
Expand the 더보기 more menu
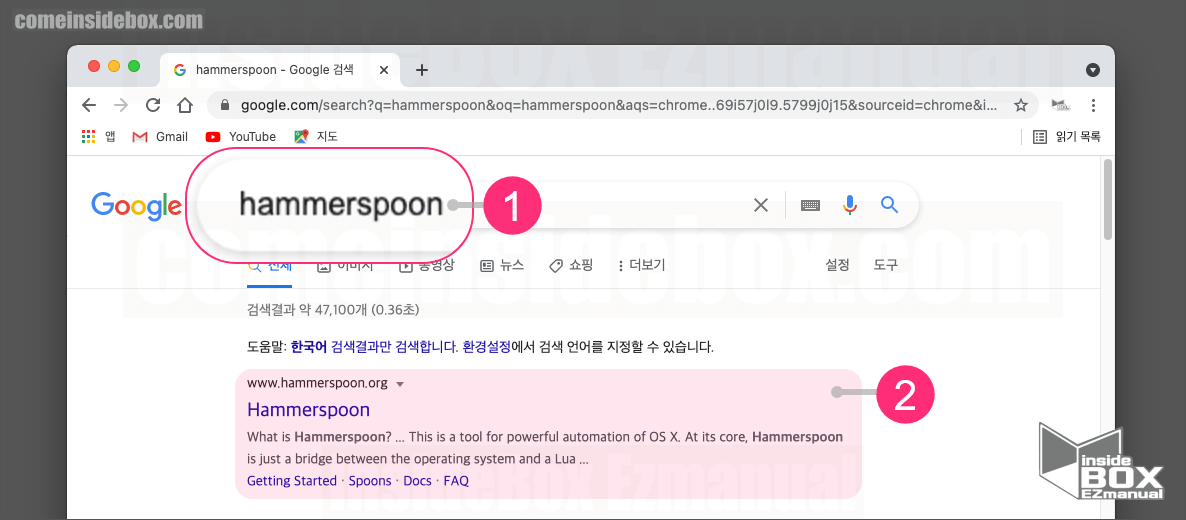pos(641,266)
